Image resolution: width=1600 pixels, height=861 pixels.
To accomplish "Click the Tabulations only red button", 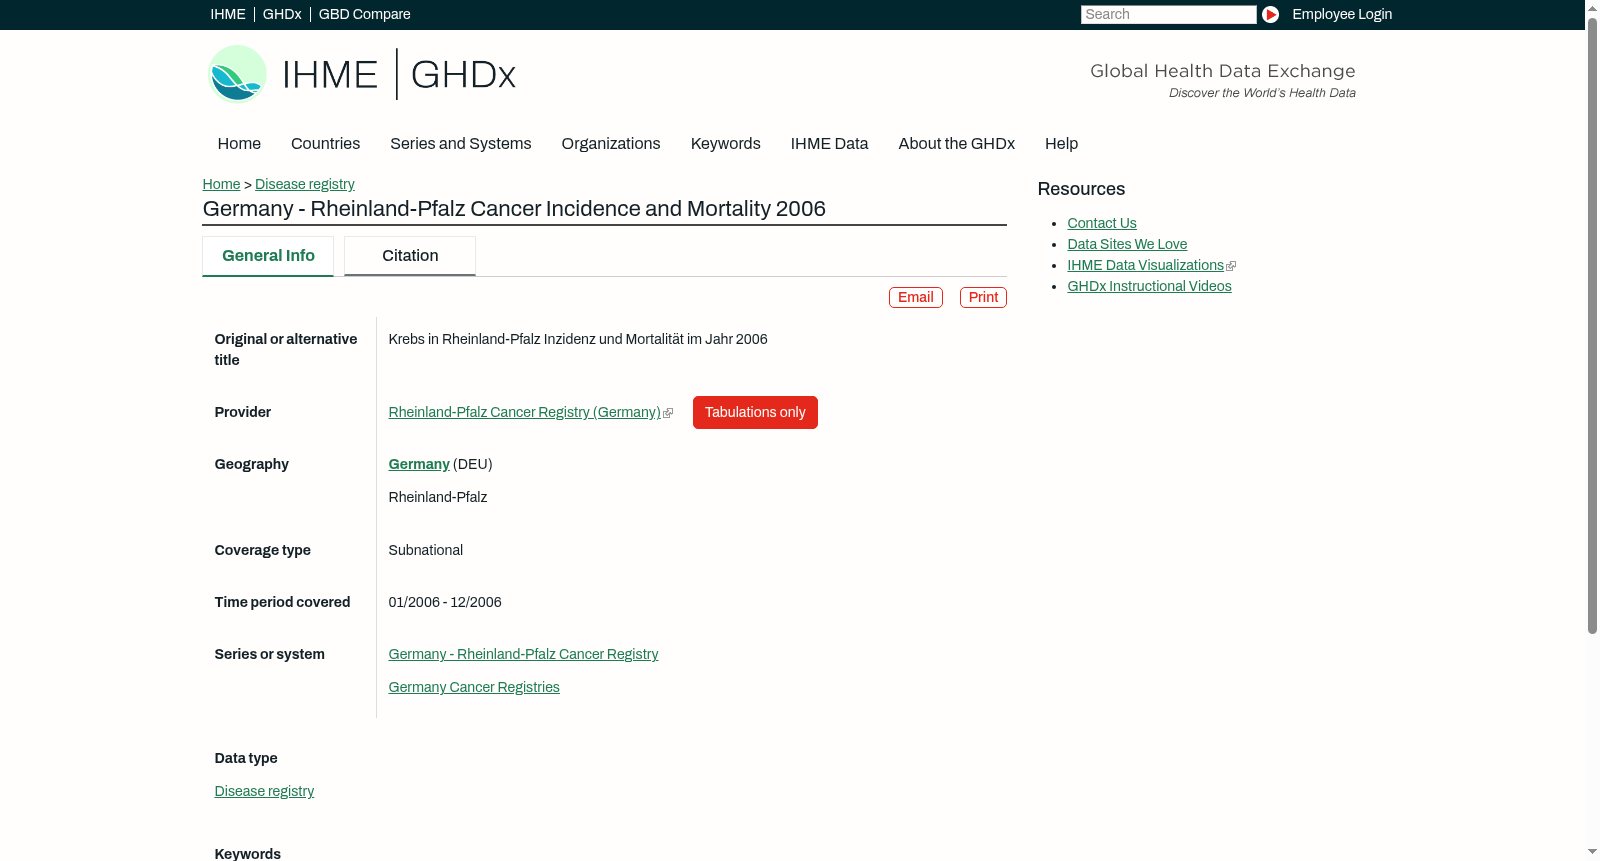I will click(755, 412).
